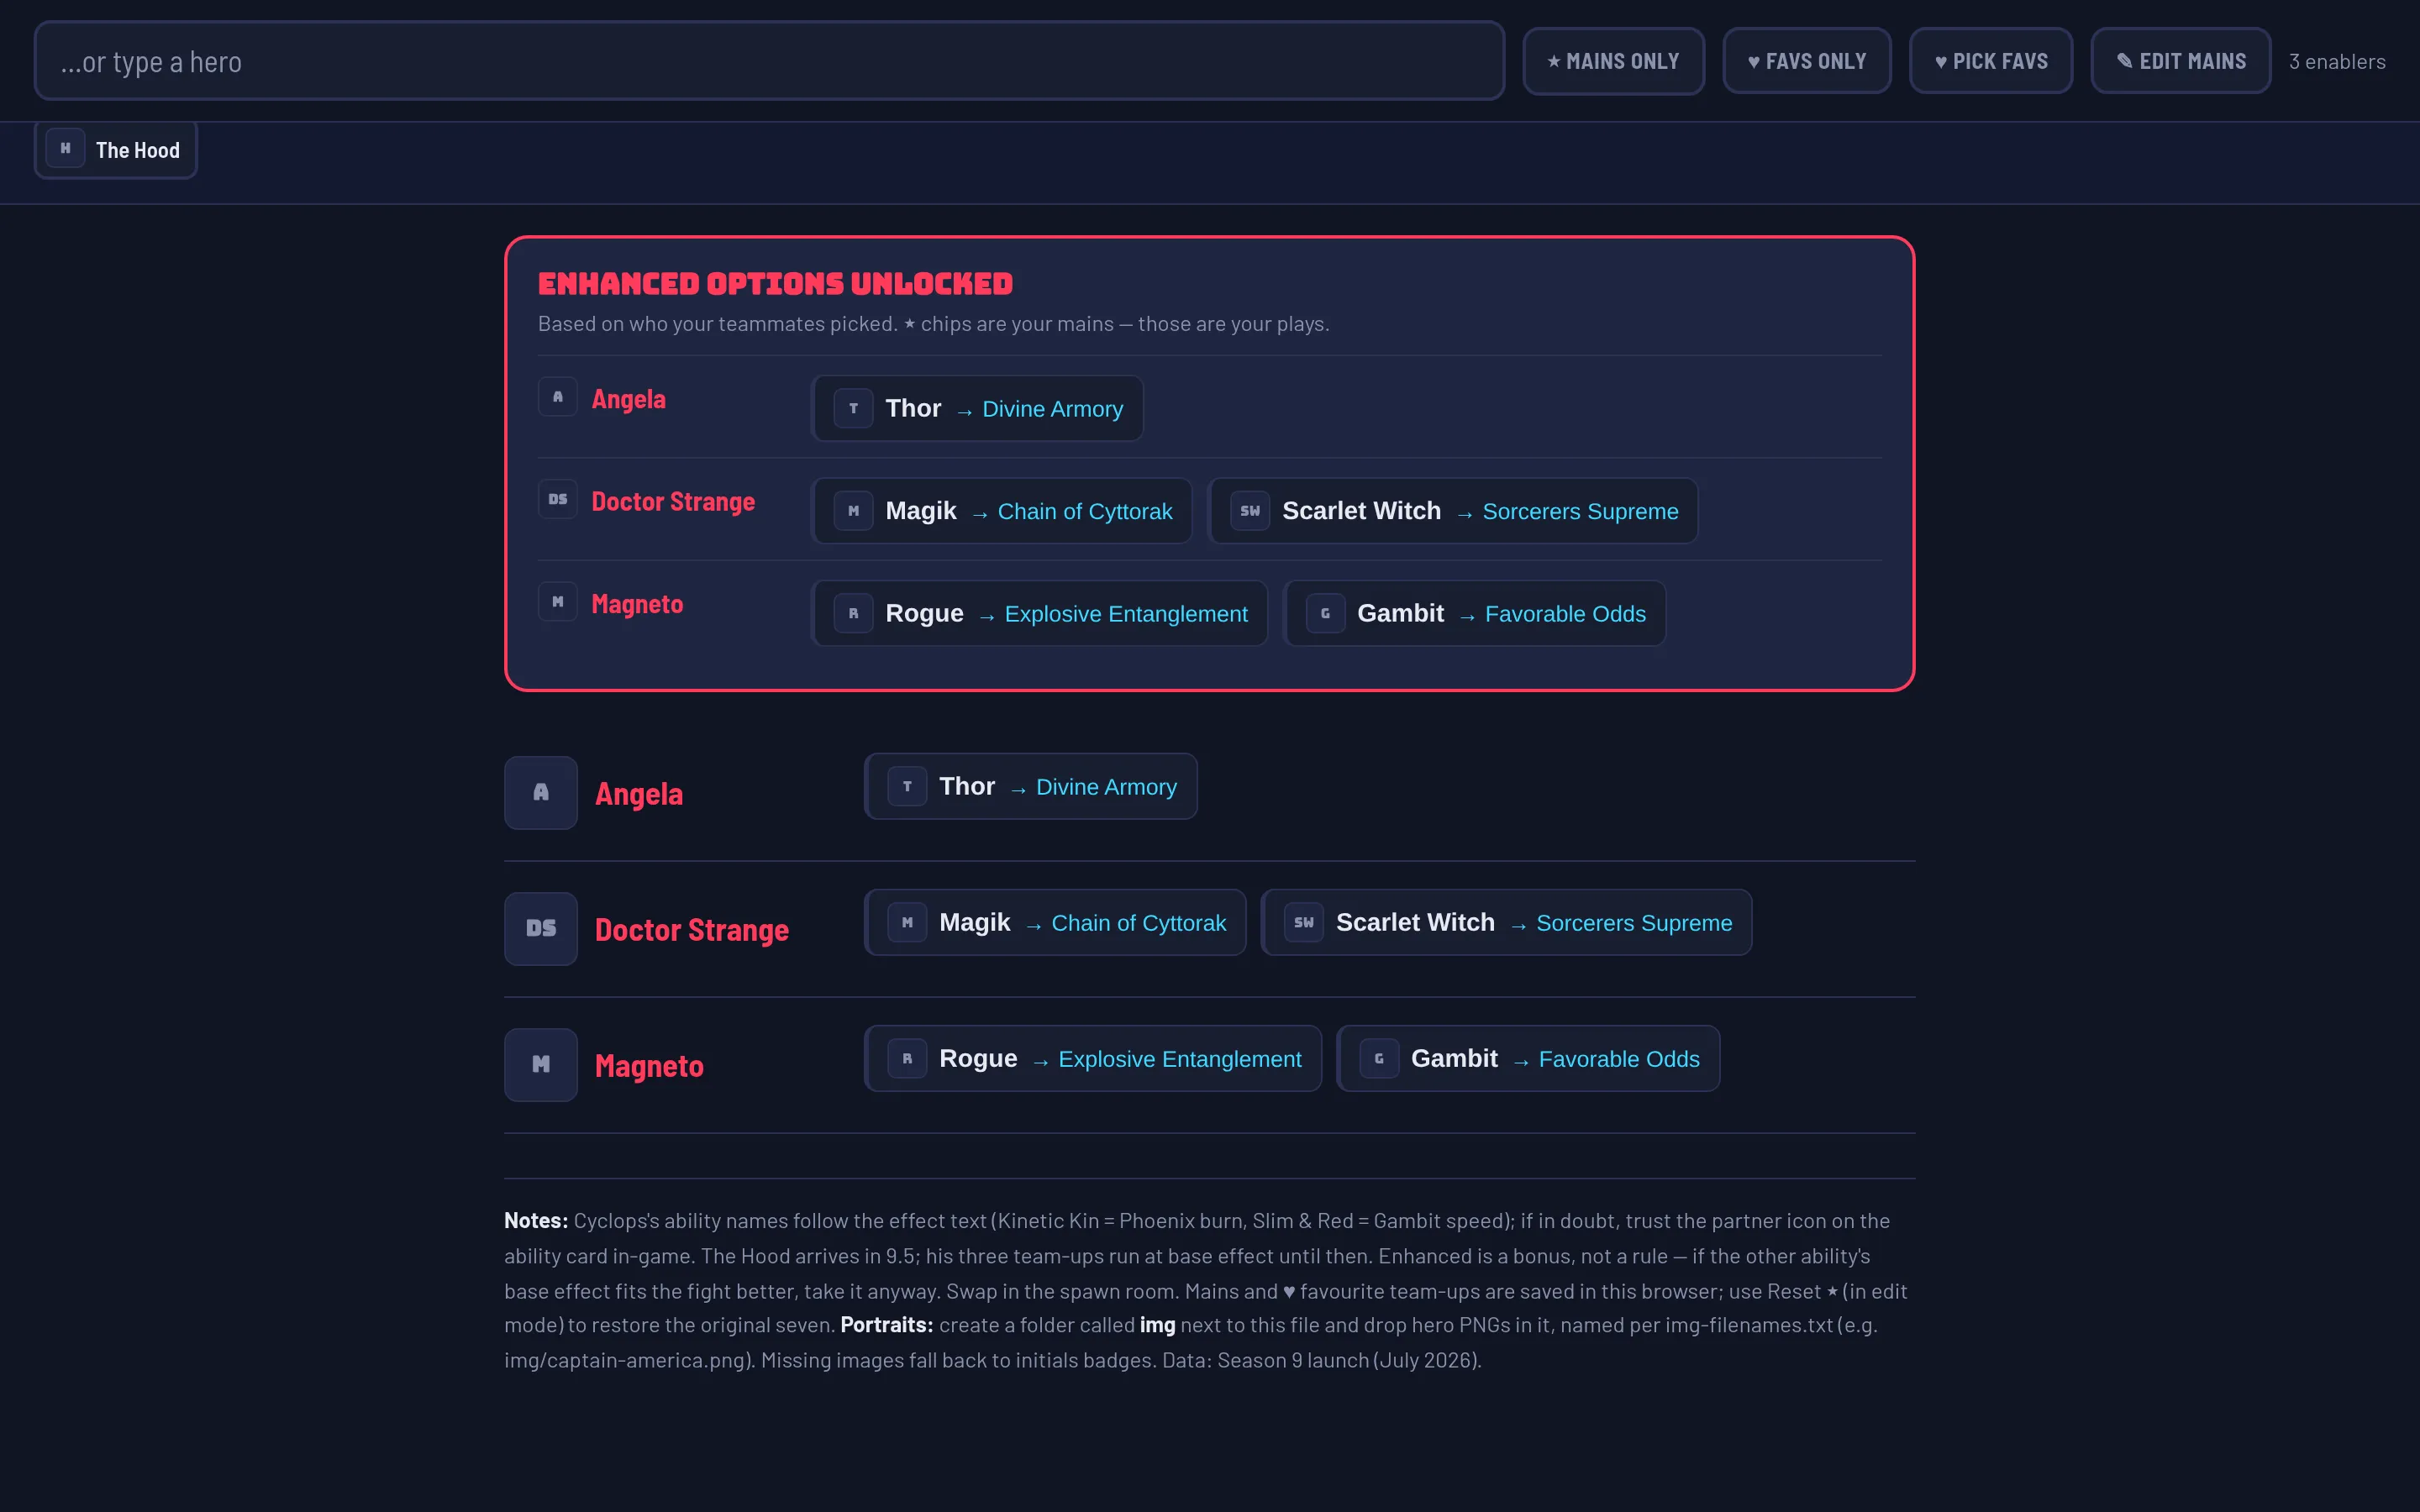Image resolution: width=2420 pixels, height=1512 pixels.
Task: Click the large Doctor Strange DS badge
Action: point(541,929)
